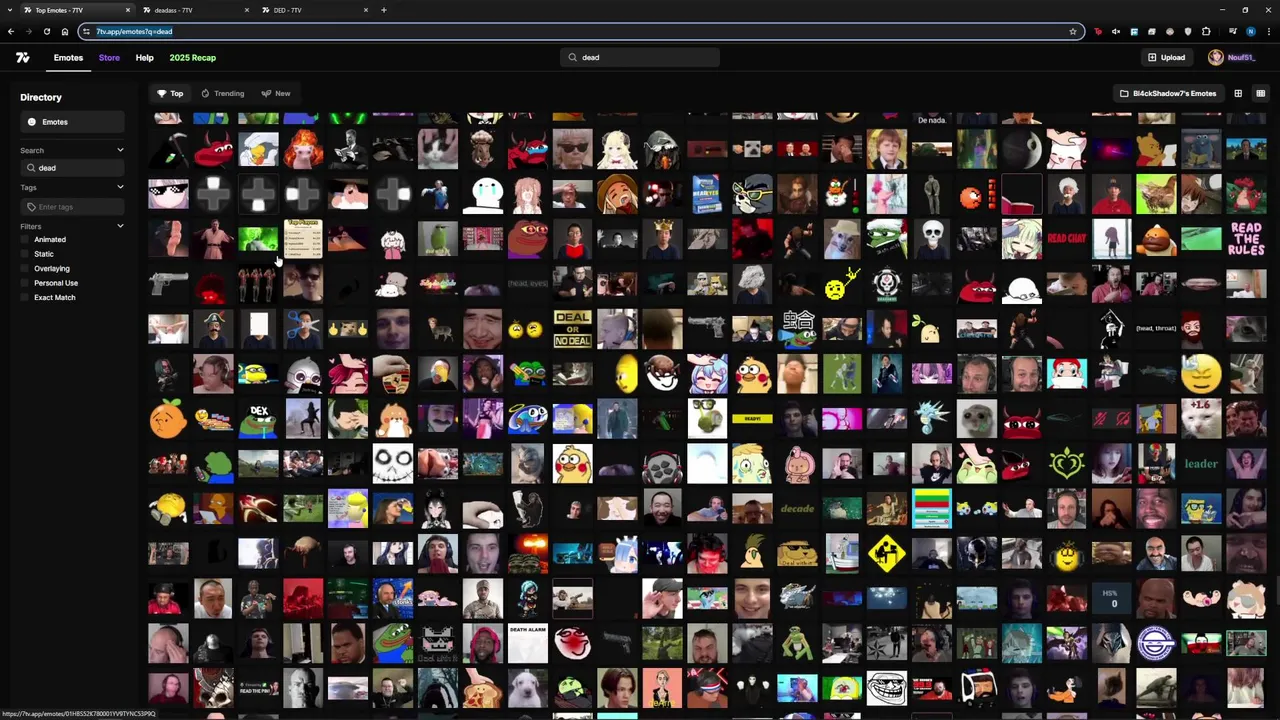Open the Help page

tap(144, 58)
